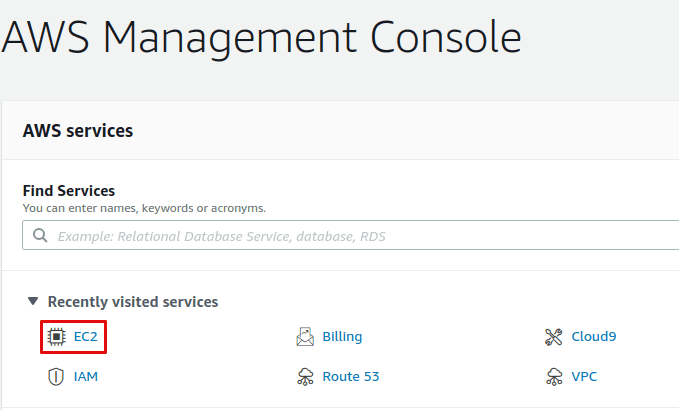The height and width of the screenshot is (410, 679).
Task: Click the Recently visited services label
Action: point(133,301)
